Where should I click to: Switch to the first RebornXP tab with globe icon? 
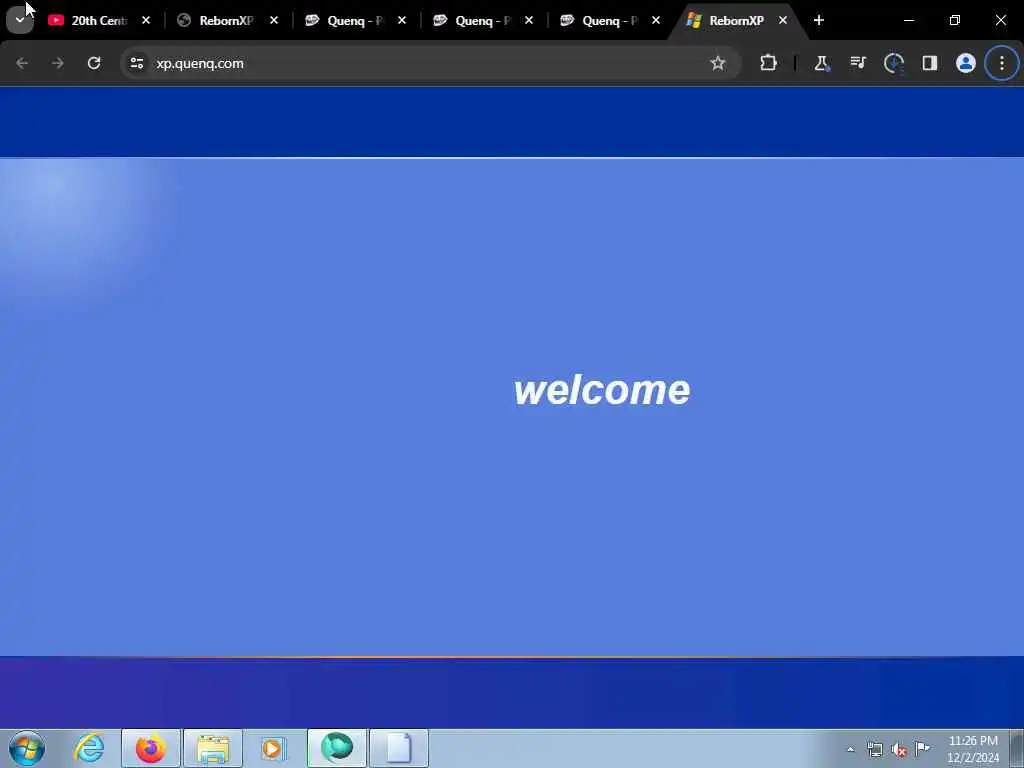click(226, 21)
